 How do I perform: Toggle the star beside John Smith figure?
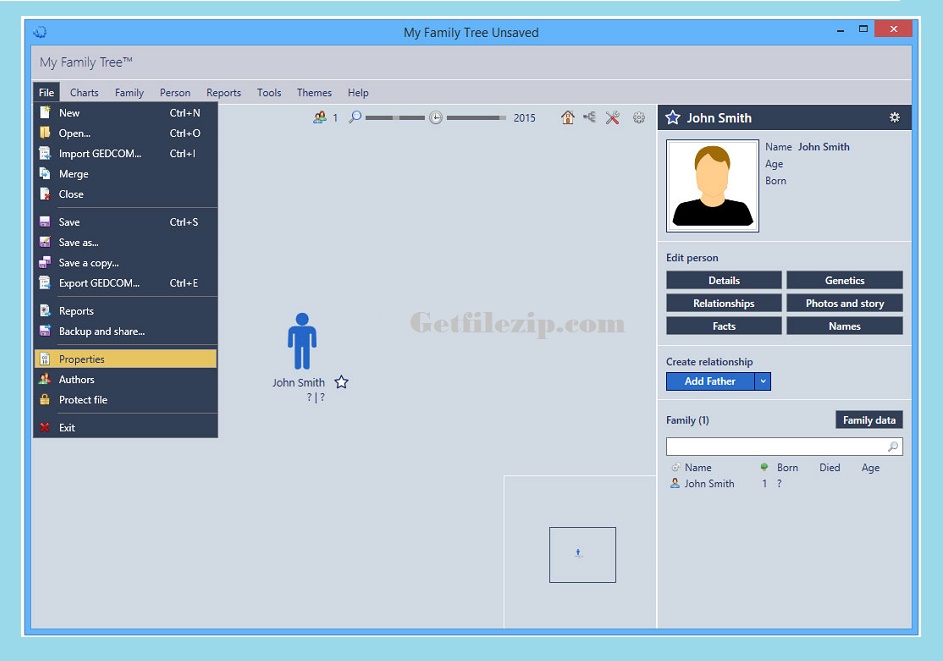pyautogui.click(x=342, y=382)
